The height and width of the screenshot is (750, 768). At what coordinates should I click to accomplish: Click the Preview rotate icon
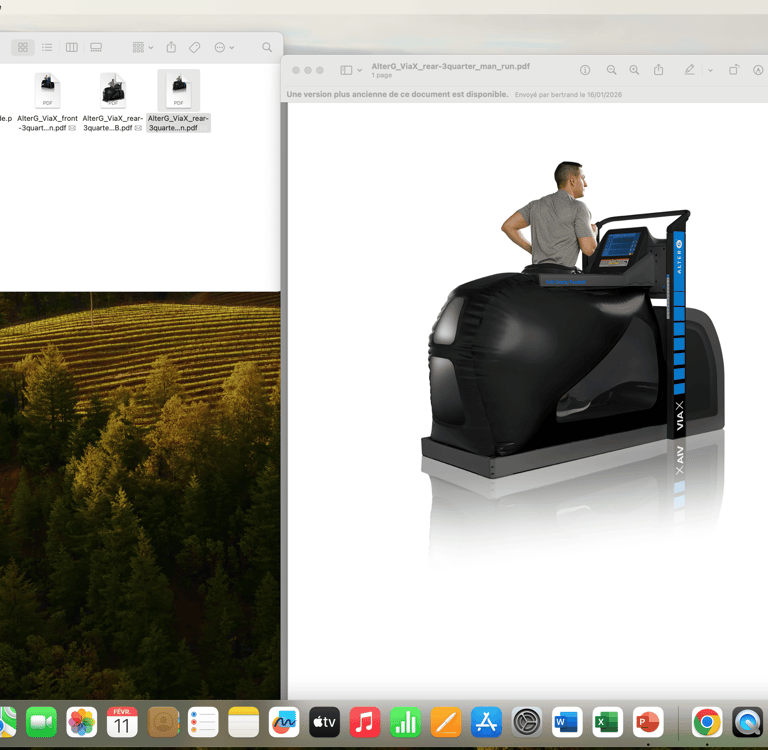(733, 70)
